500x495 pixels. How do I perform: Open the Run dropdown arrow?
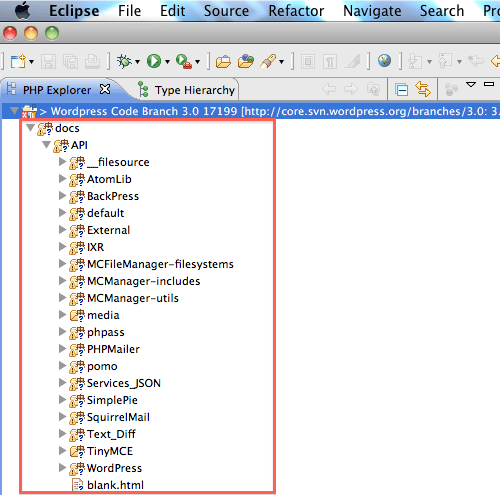tap(167, 62)
